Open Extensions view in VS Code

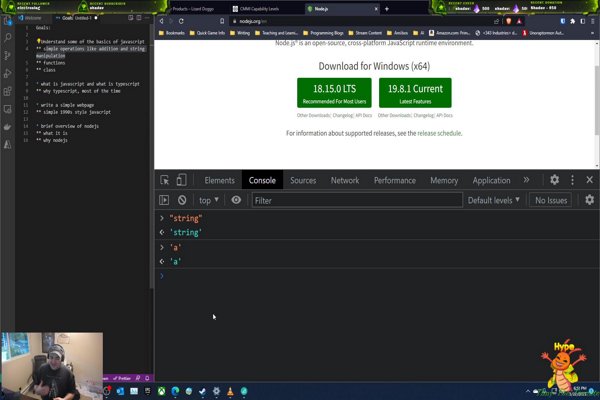[7, 91]
